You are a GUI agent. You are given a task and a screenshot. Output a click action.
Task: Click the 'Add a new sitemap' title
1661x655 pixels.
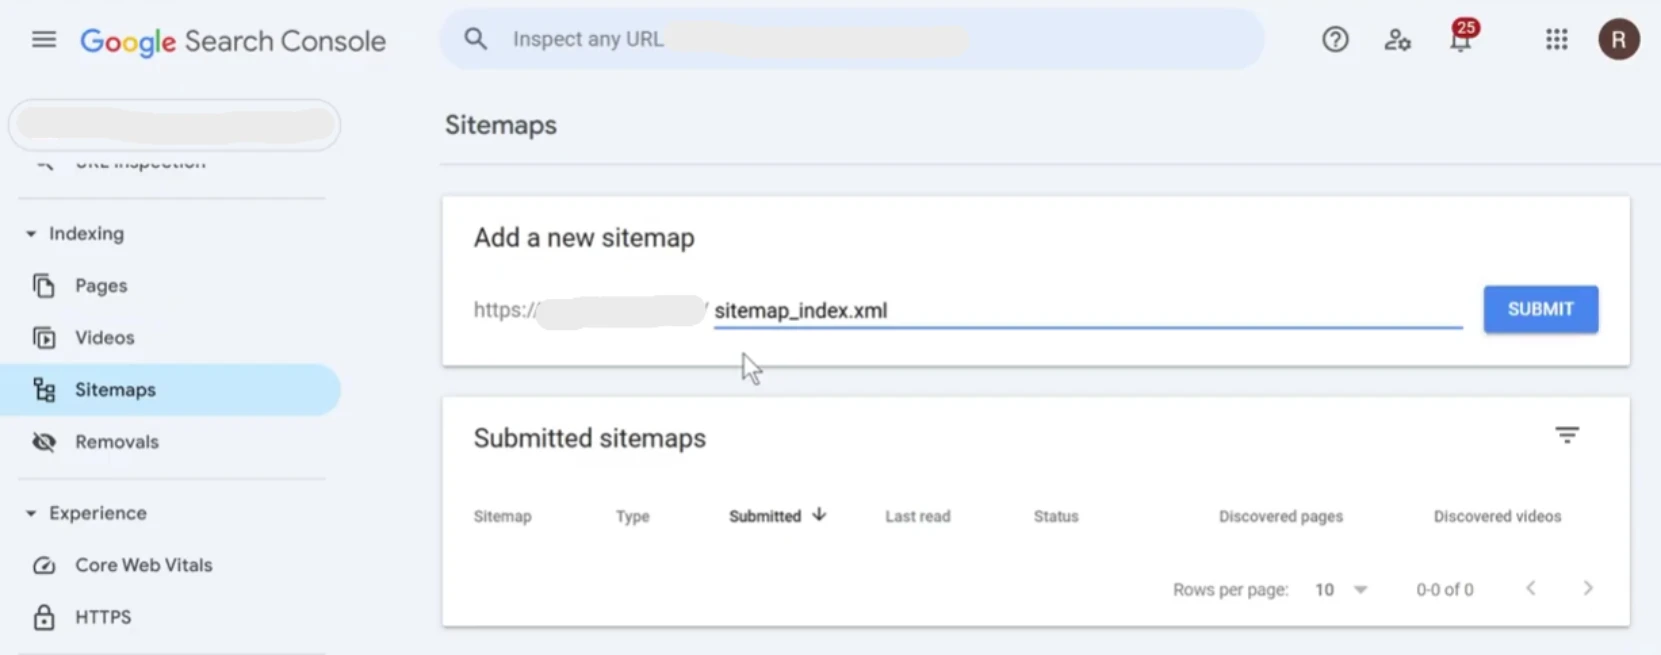point(584,238)
